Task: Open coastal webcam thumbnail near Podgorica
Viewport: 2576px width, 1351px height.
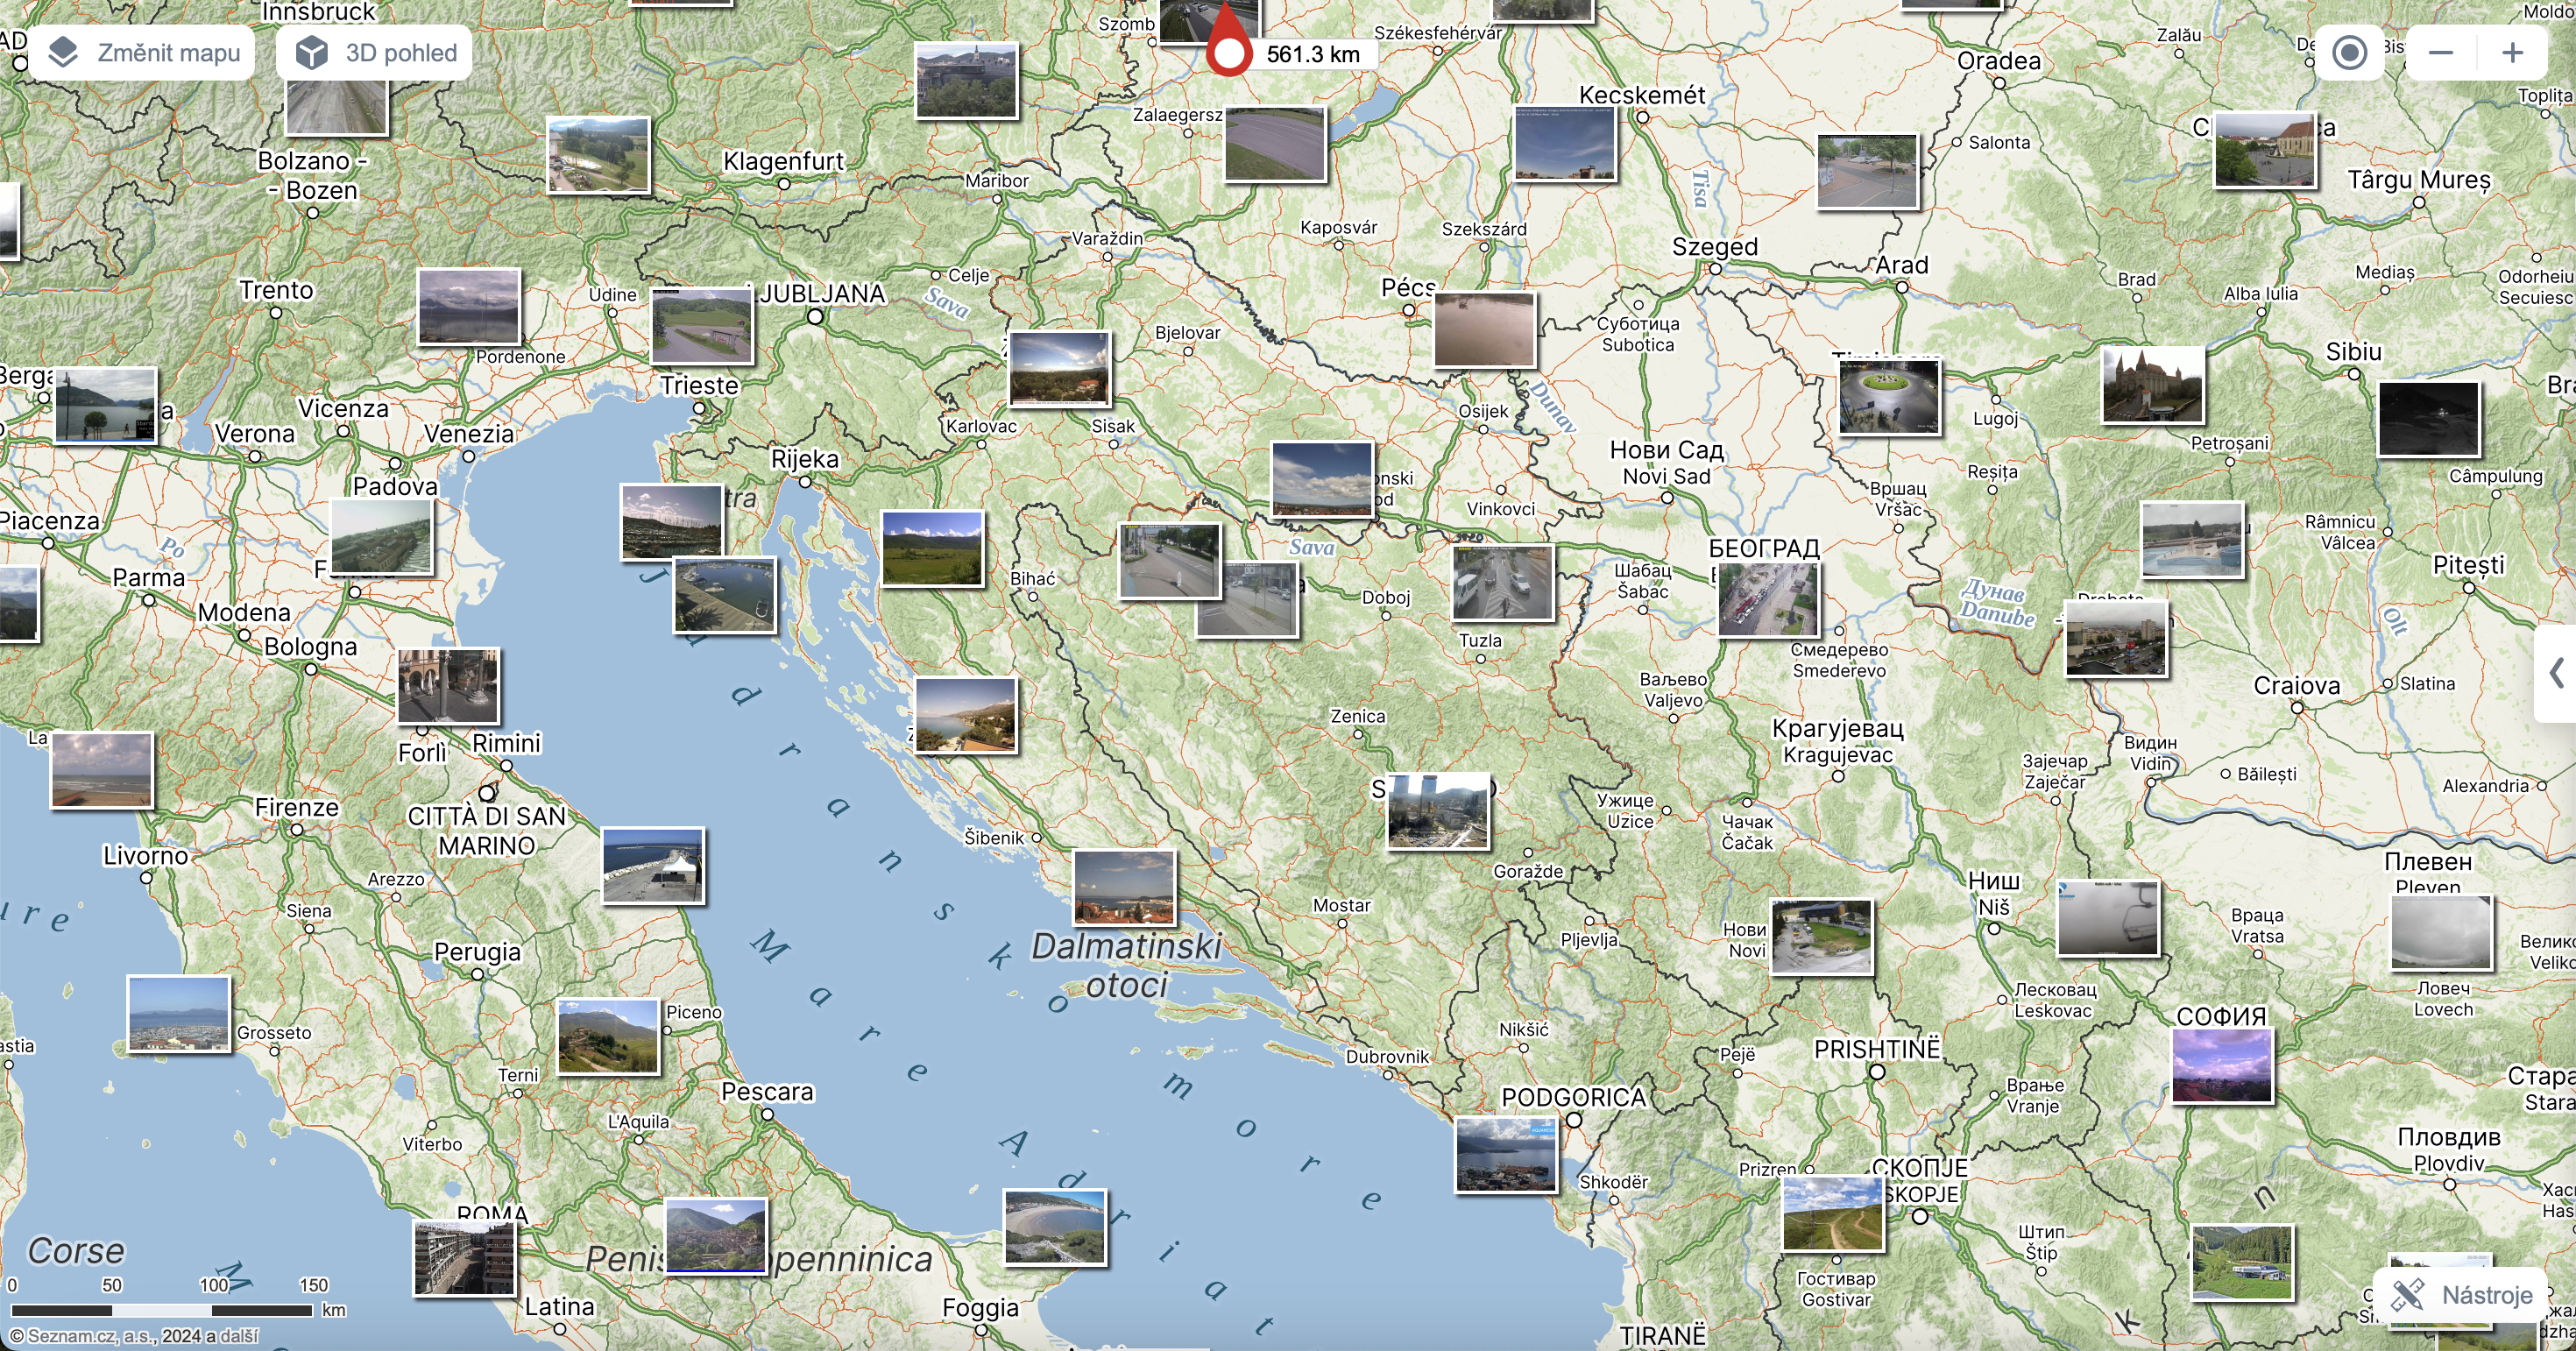Action: coord(1505,1155)
